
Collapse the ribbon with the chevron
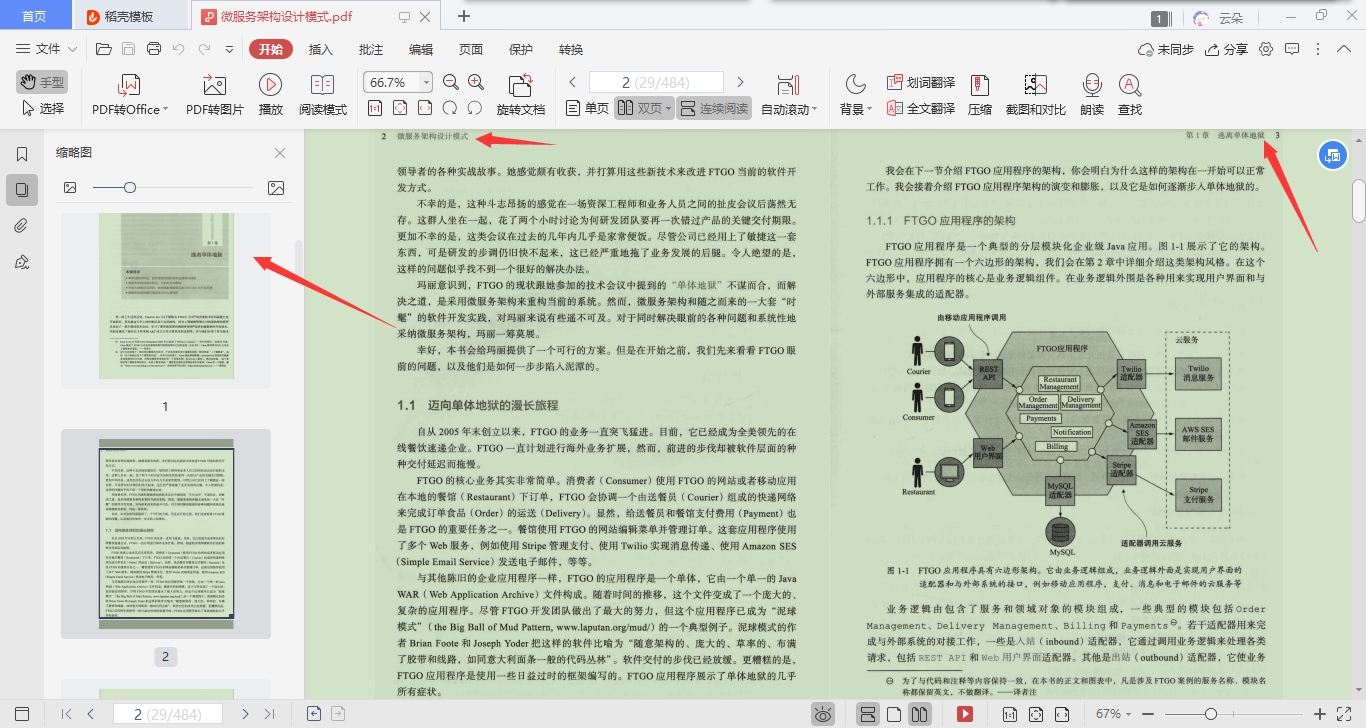pyautogui.click(x=1343, y=49)
